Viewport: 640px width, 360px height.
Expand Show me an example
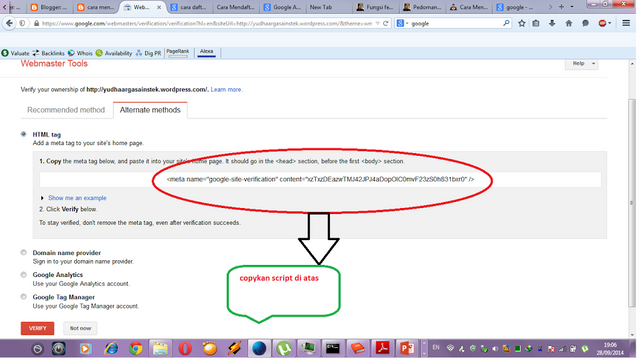coord(77,198)
